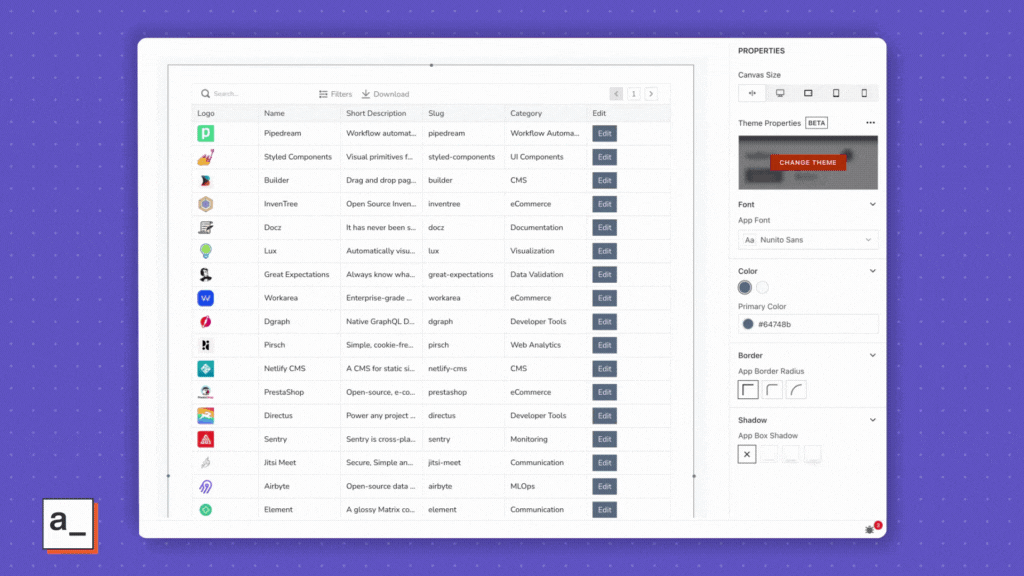Screen dimensions: 1024x576
Task: Select the white background color swatch
Action: coord(762,287)
